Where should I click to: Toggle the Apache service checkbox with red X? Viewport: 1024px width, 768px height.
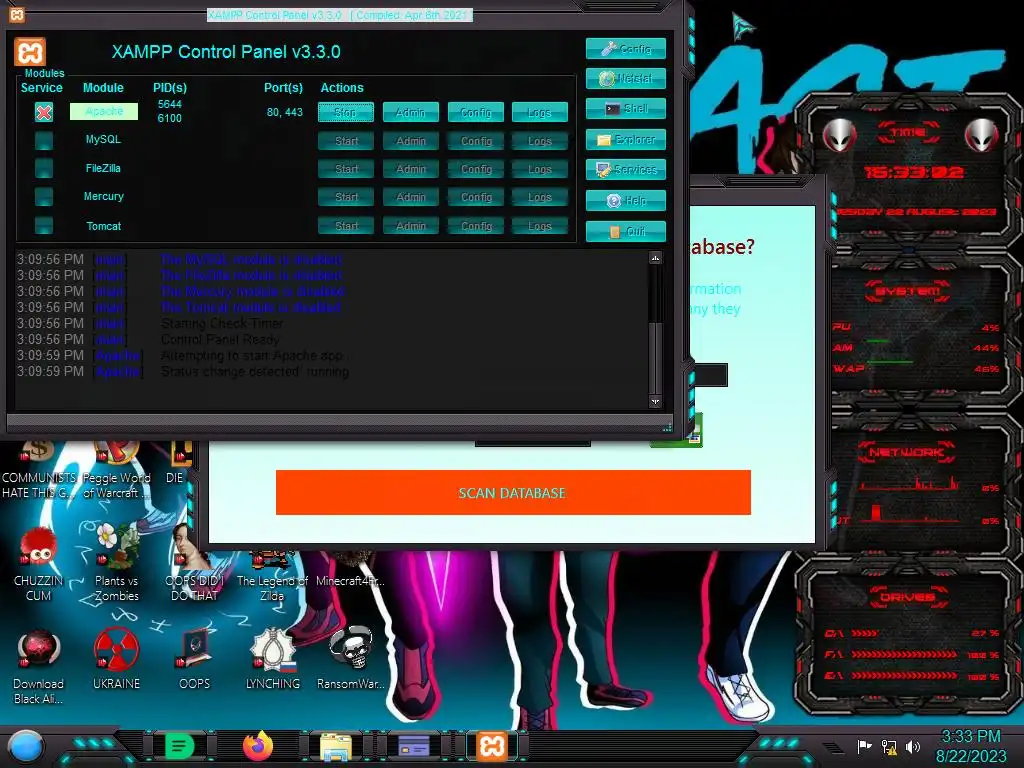[x=44, y=112]
